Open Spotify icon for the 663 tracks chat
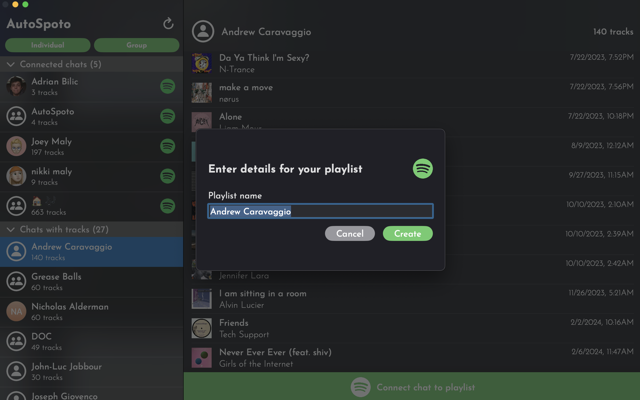The height and width of the screenshot is (400, 640). [167, 206]
